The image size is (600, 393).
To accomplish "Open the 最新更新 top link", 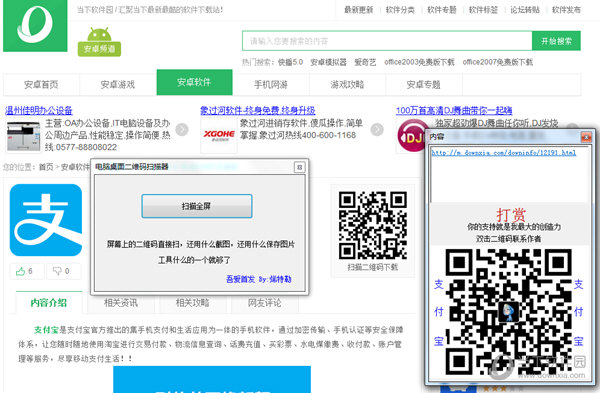I will pyautogui.click(x=359, y=10).
